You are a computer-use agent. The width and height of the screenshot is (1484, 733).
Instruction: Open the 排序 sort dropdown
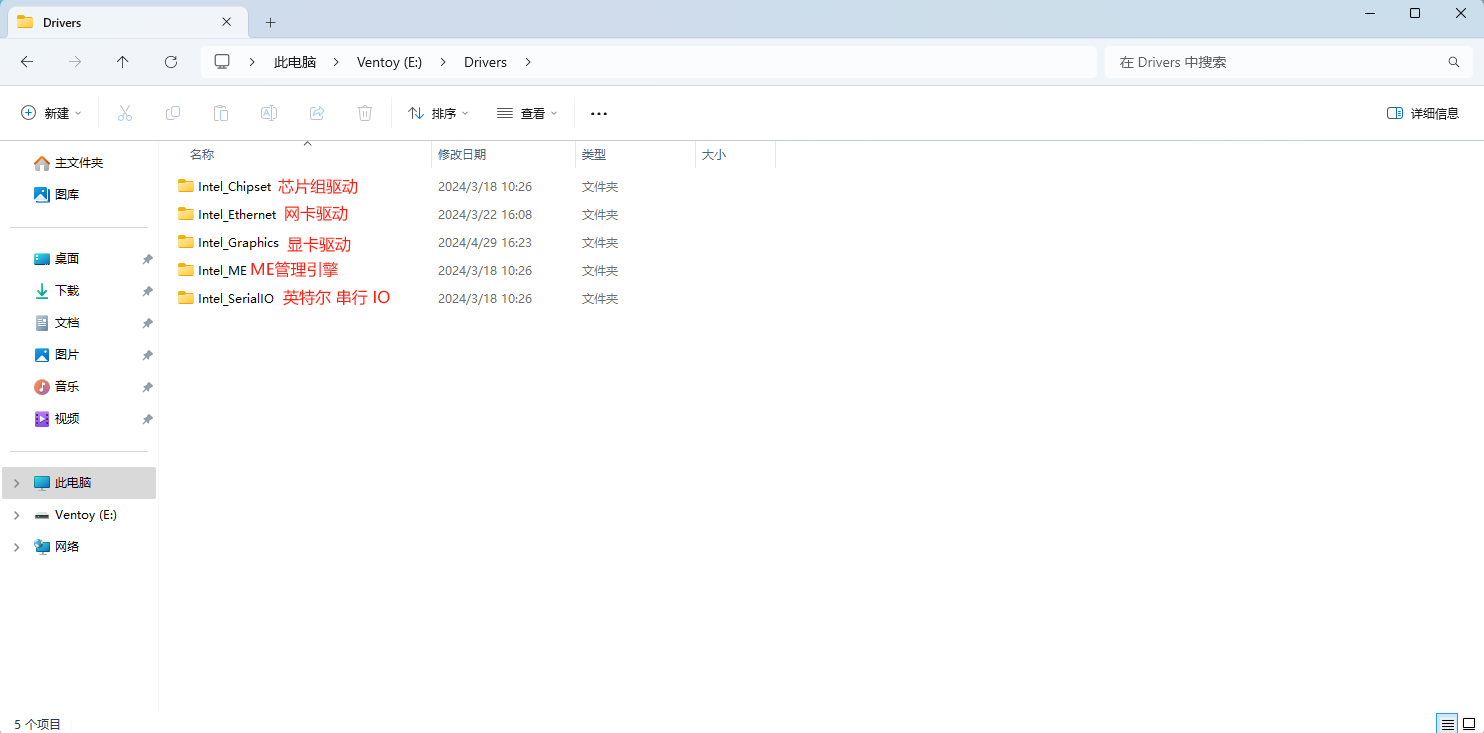pyautogui.click(x=438, y=113)
